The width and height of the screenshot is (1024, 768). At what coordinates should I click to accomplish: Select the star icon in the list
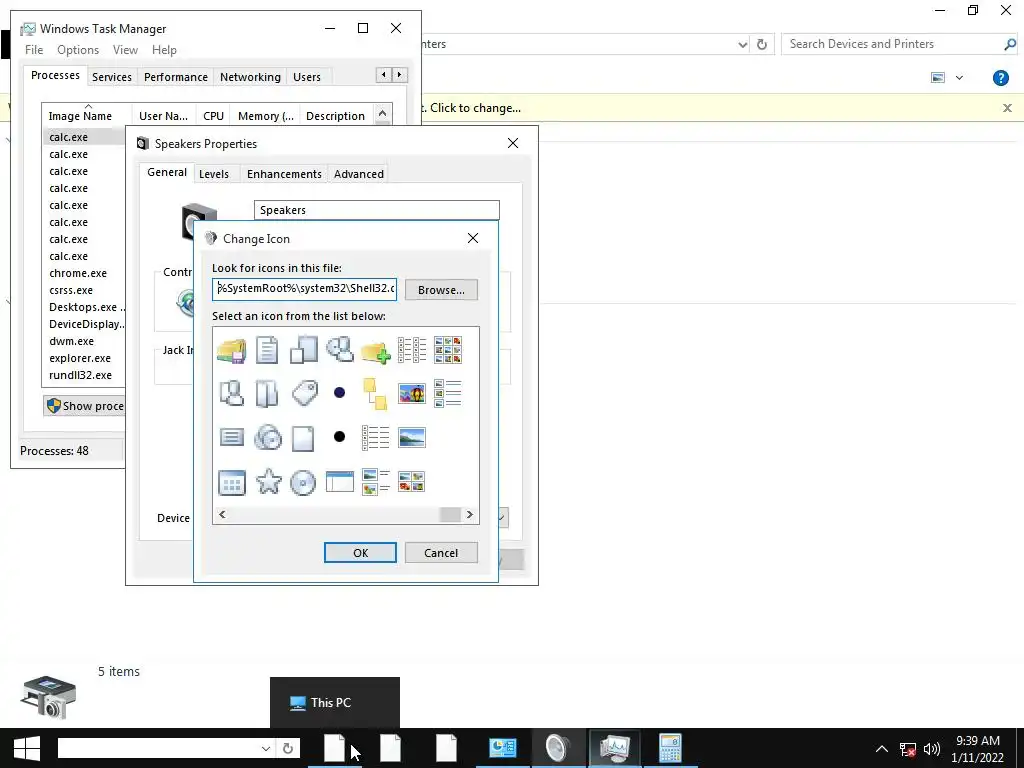[x=268, y=482]
